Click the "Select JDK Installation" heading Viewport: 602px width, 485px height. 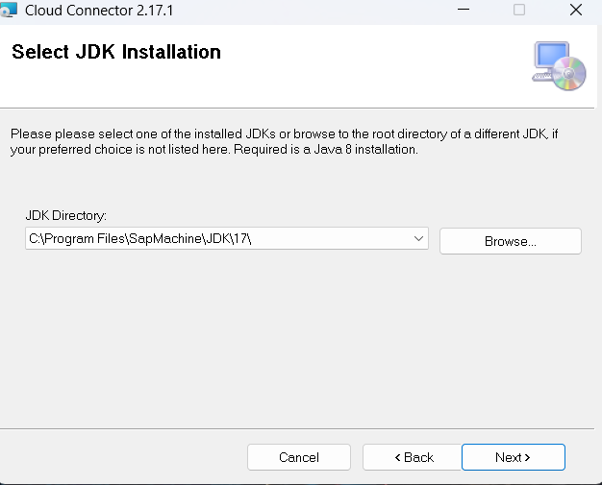point(116,52)
